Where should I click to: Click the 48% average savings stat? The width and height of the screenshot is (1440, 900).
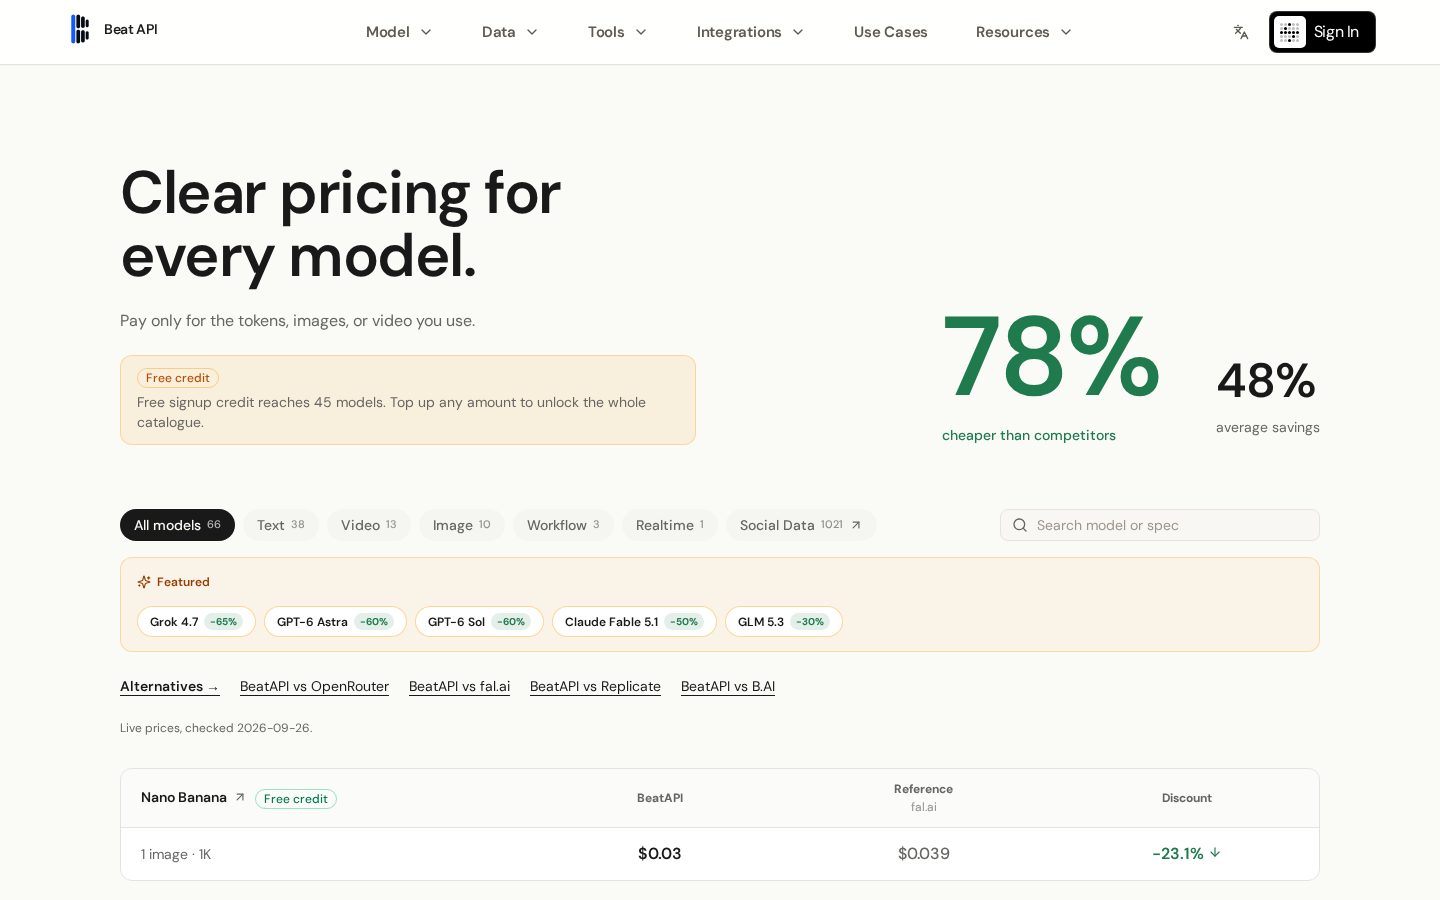pyautogui.click(x=1267, y=397)
